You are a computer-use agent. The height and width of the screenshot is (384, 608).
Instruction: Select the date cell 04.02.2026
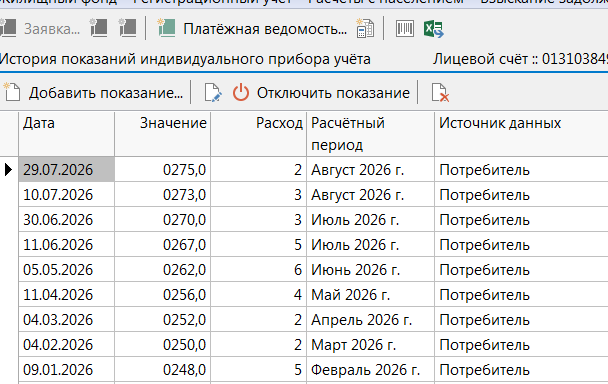coord(66,344)
